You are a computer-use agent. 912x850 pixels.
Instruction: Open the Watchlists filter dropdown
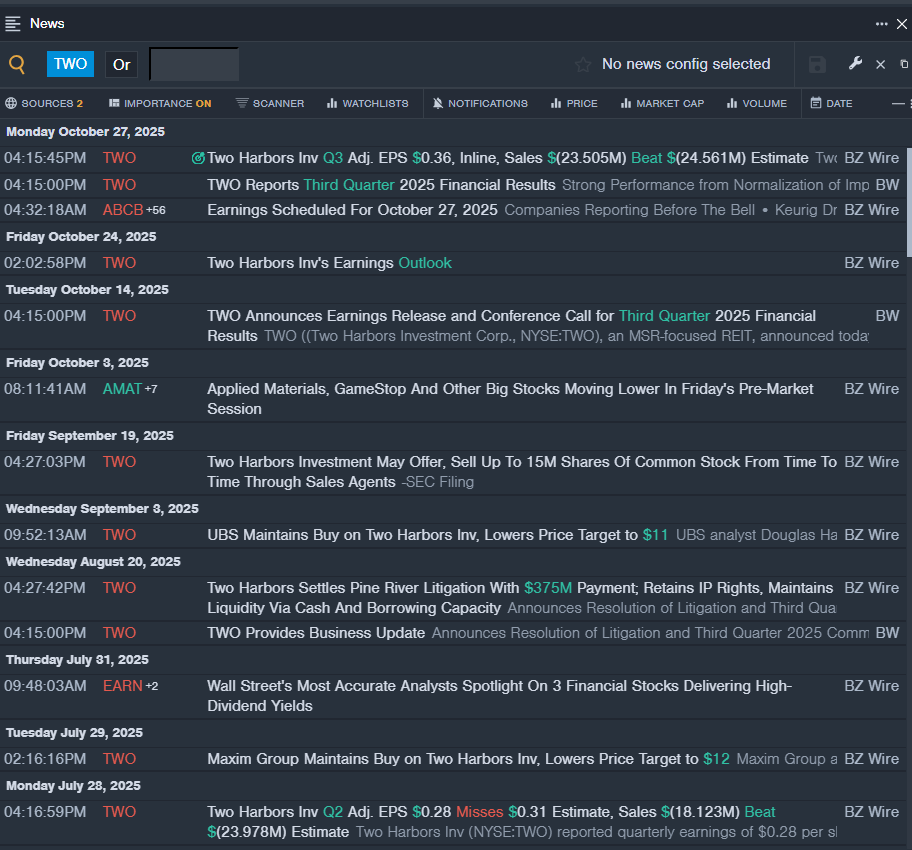click(x=367, y=104)
